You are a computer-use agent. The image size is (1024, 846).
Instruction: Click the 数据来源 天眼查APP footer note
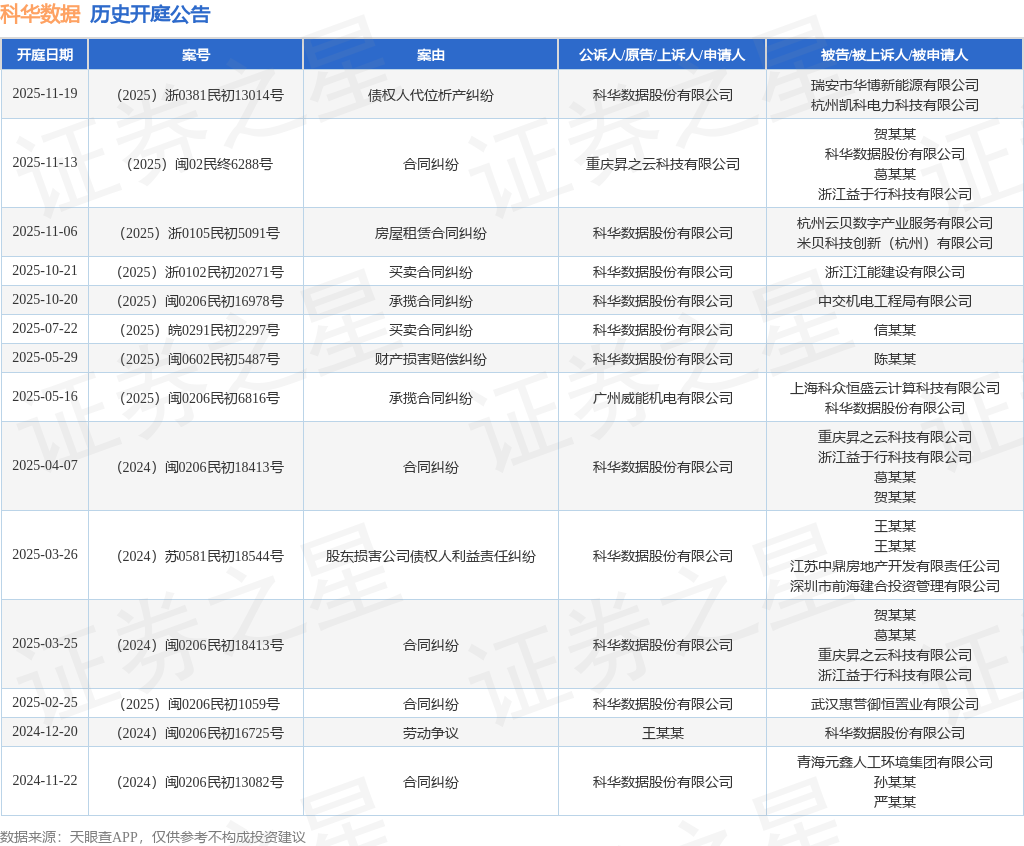tap(153, 837)
